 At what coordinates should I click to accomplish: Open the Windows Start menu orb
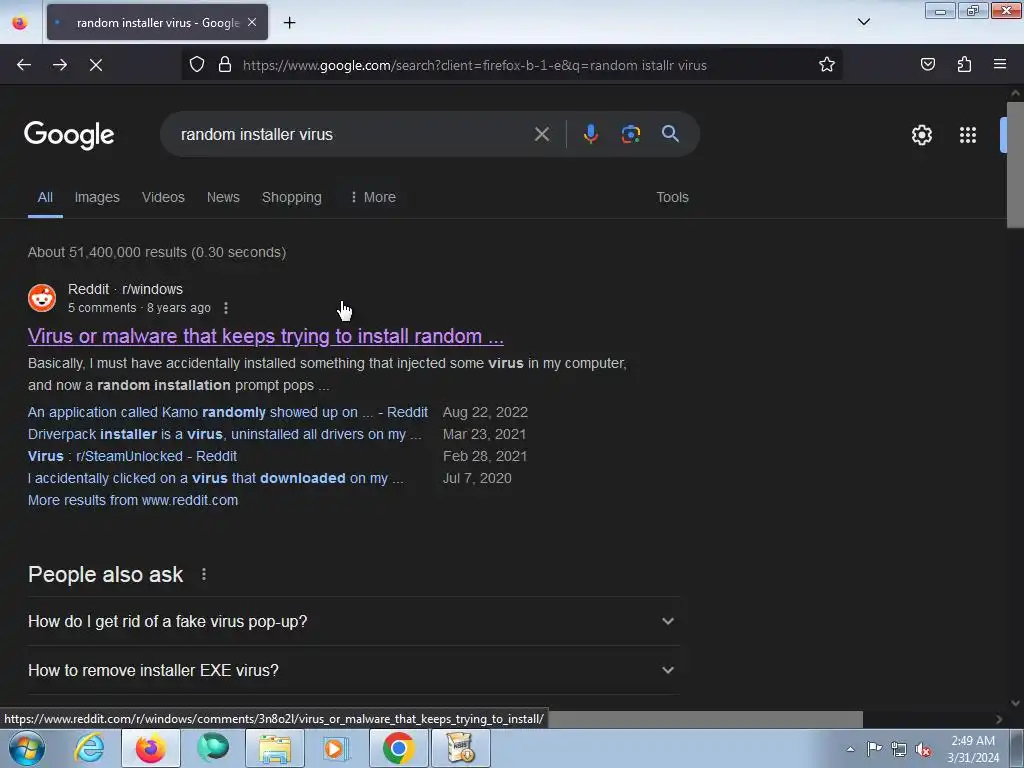pyautogui.click(x=27, y=748)
